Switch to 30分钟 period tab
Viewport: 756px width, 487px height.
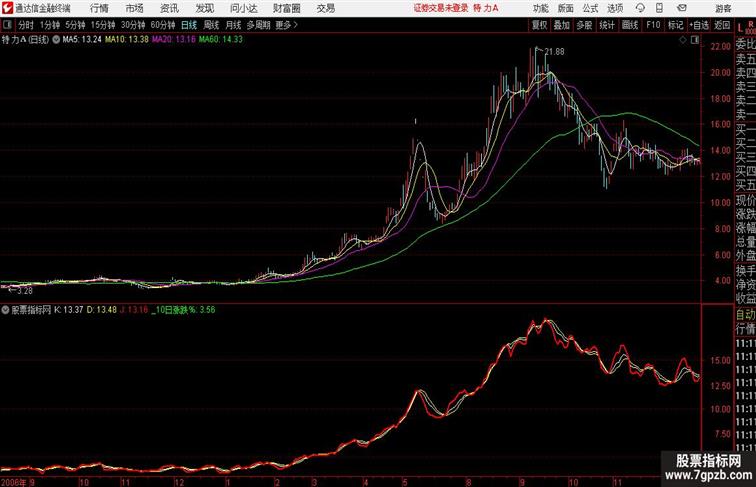coord(133,25)
